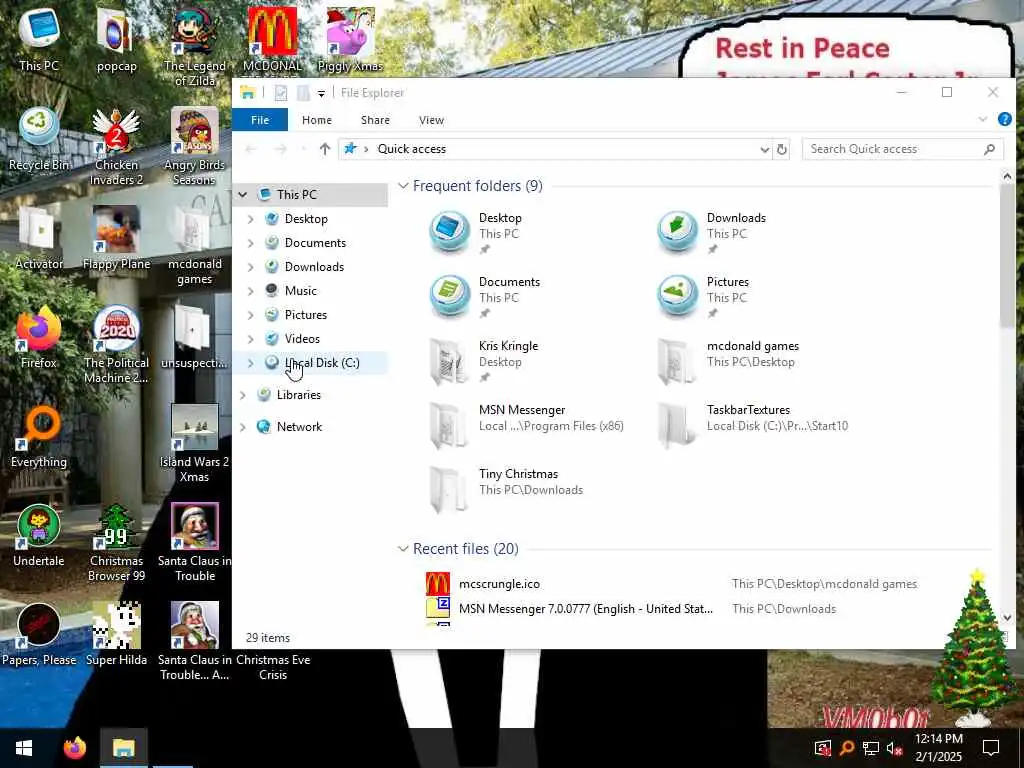Click the scroll down arrow in content pane
1024x768 pixels.
(x=1006, y=616)
